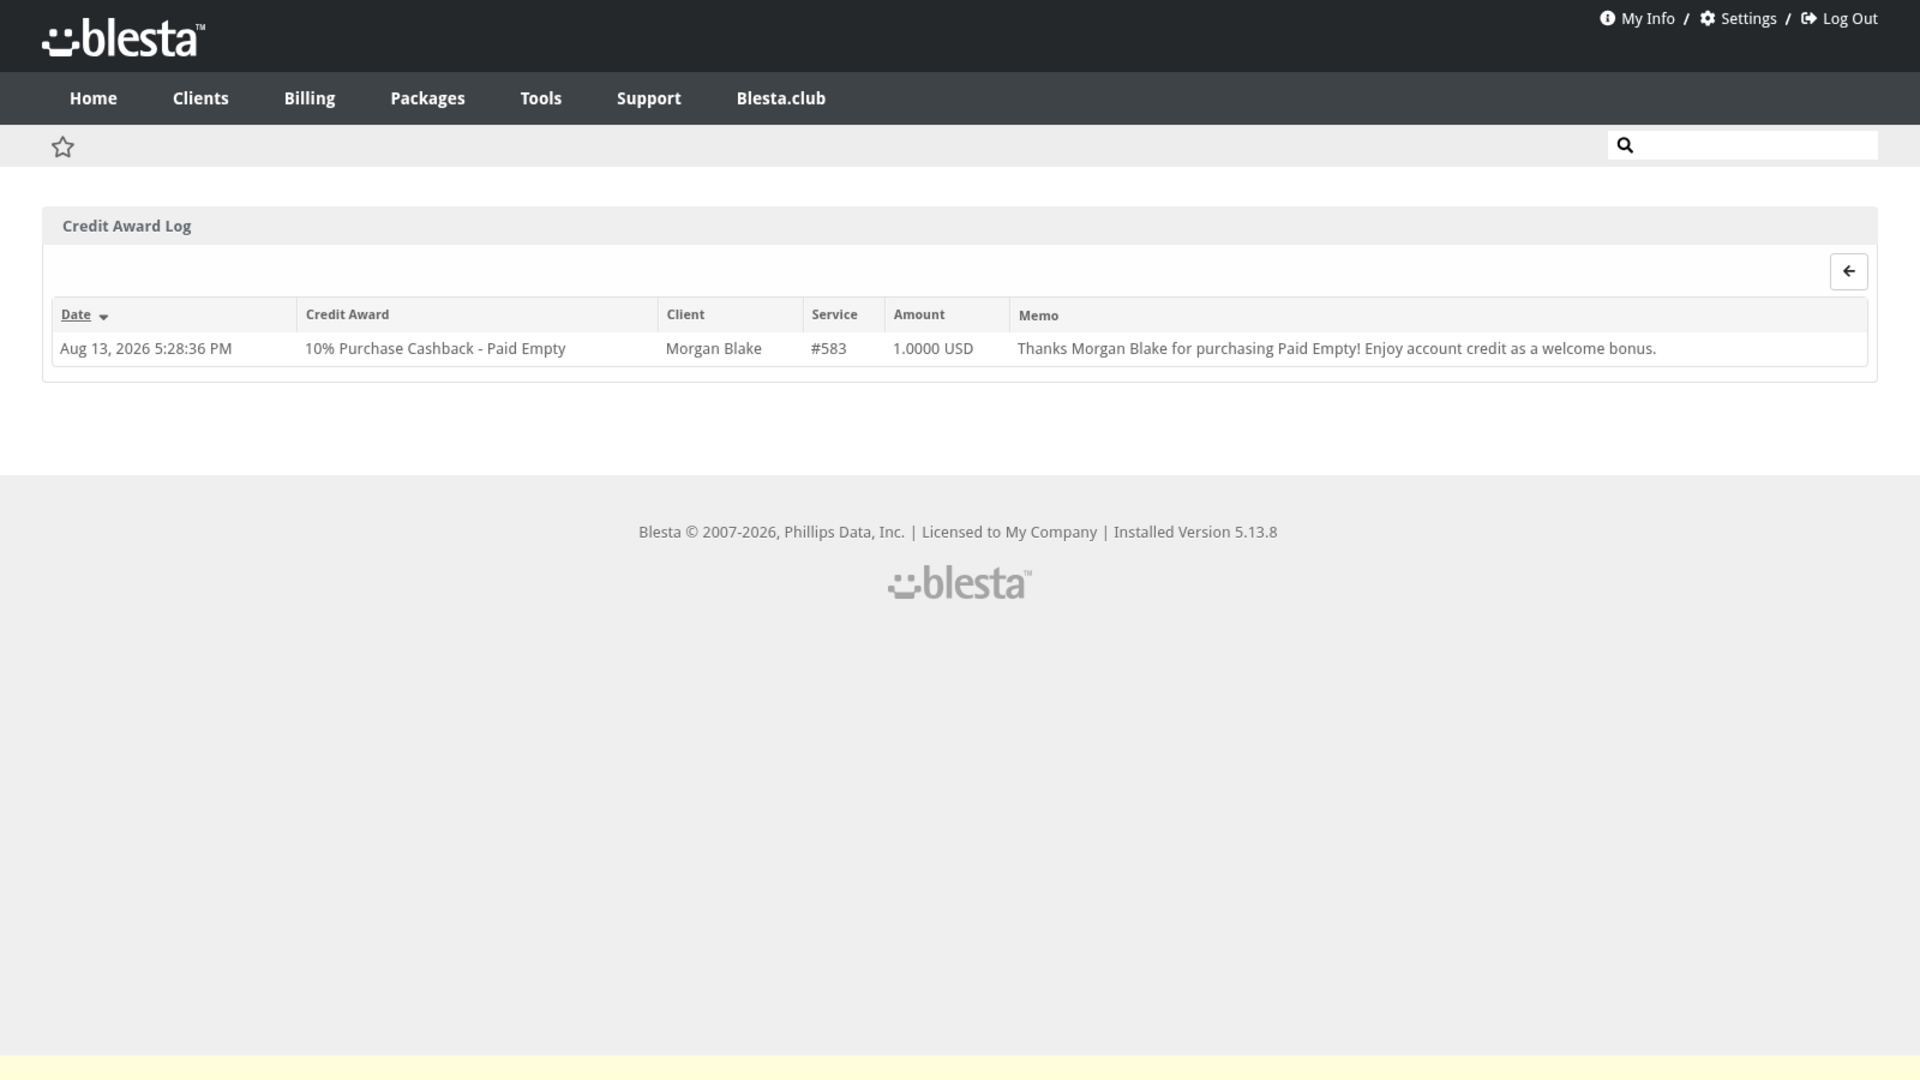Screen dimensions: 1920x1080
Task: Click the info icon beside My Info
Action: (1607, 18)
